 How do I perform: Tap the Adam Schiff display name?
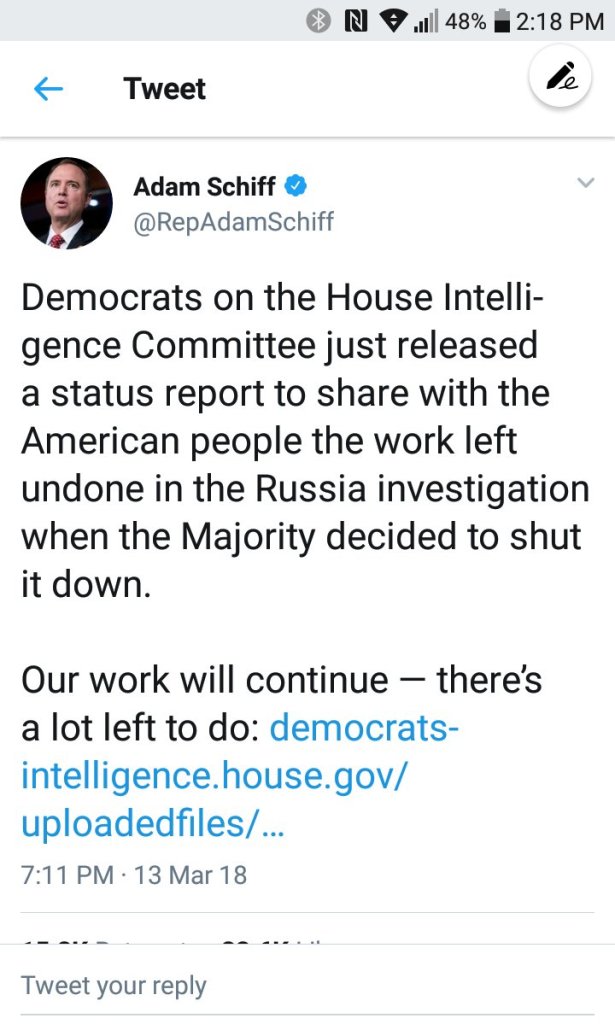coord(204,186)
